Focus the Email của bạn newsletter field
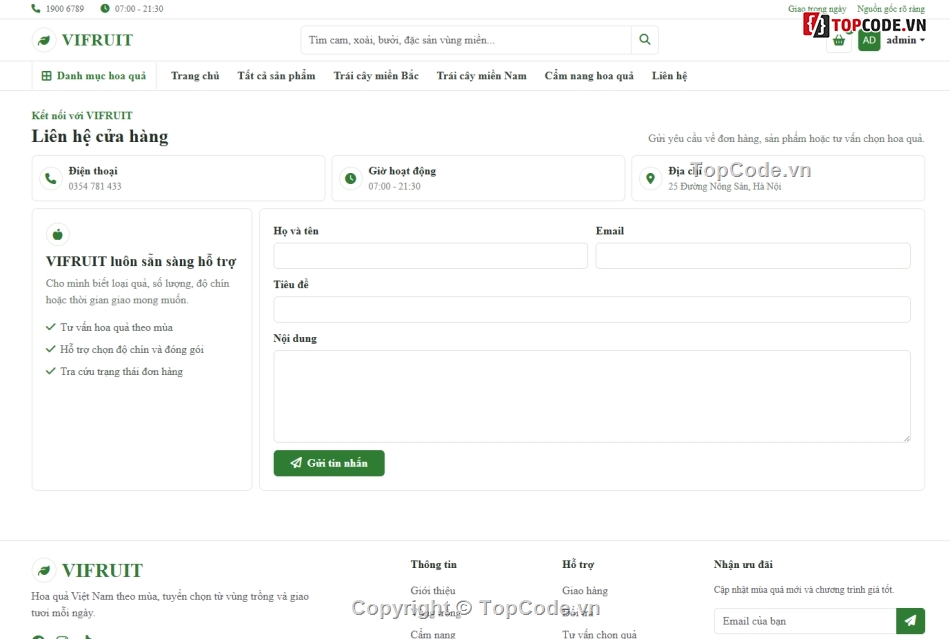This screenshot has width=950, height=639. point(805,621)
